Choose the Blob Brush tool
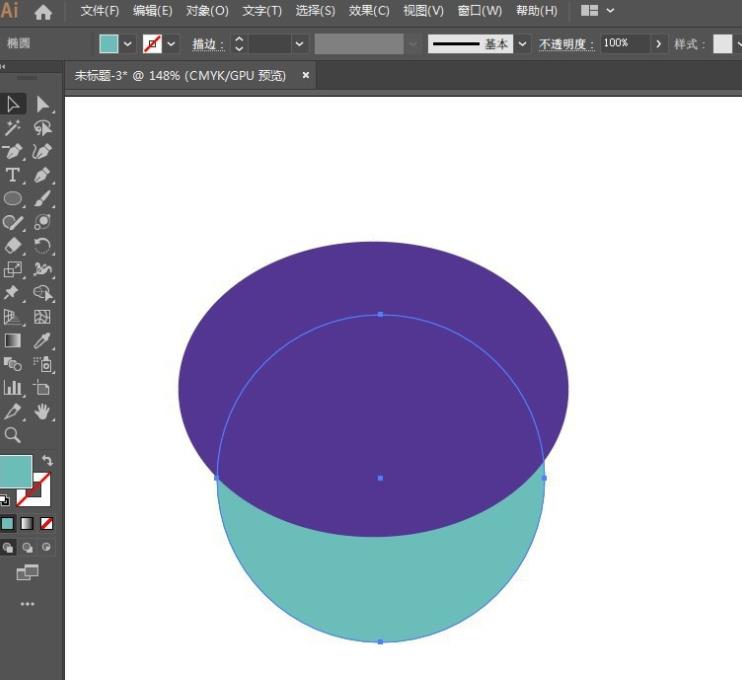The image size is (742, 680). [43, 222]
